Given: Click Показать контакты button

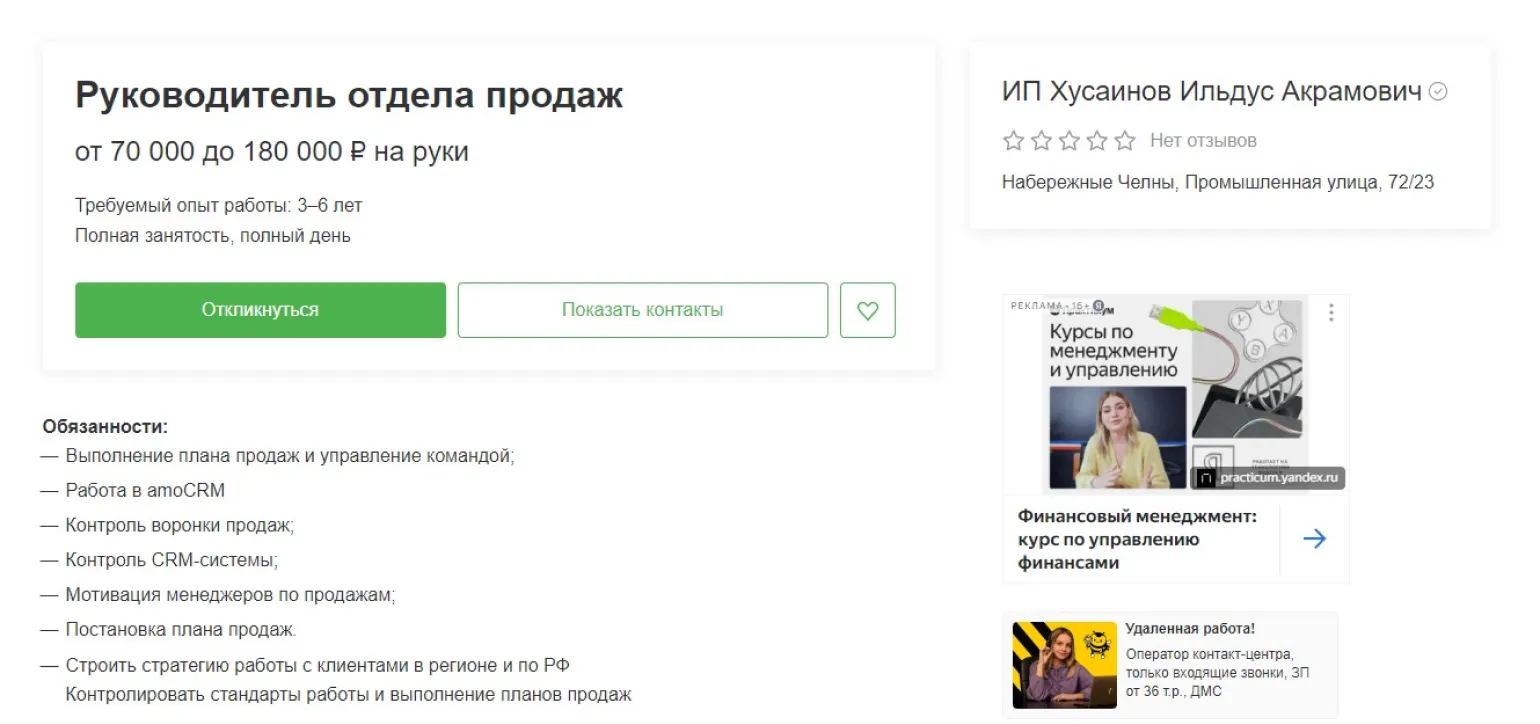Looking at the screenshot, I should 642,310.
